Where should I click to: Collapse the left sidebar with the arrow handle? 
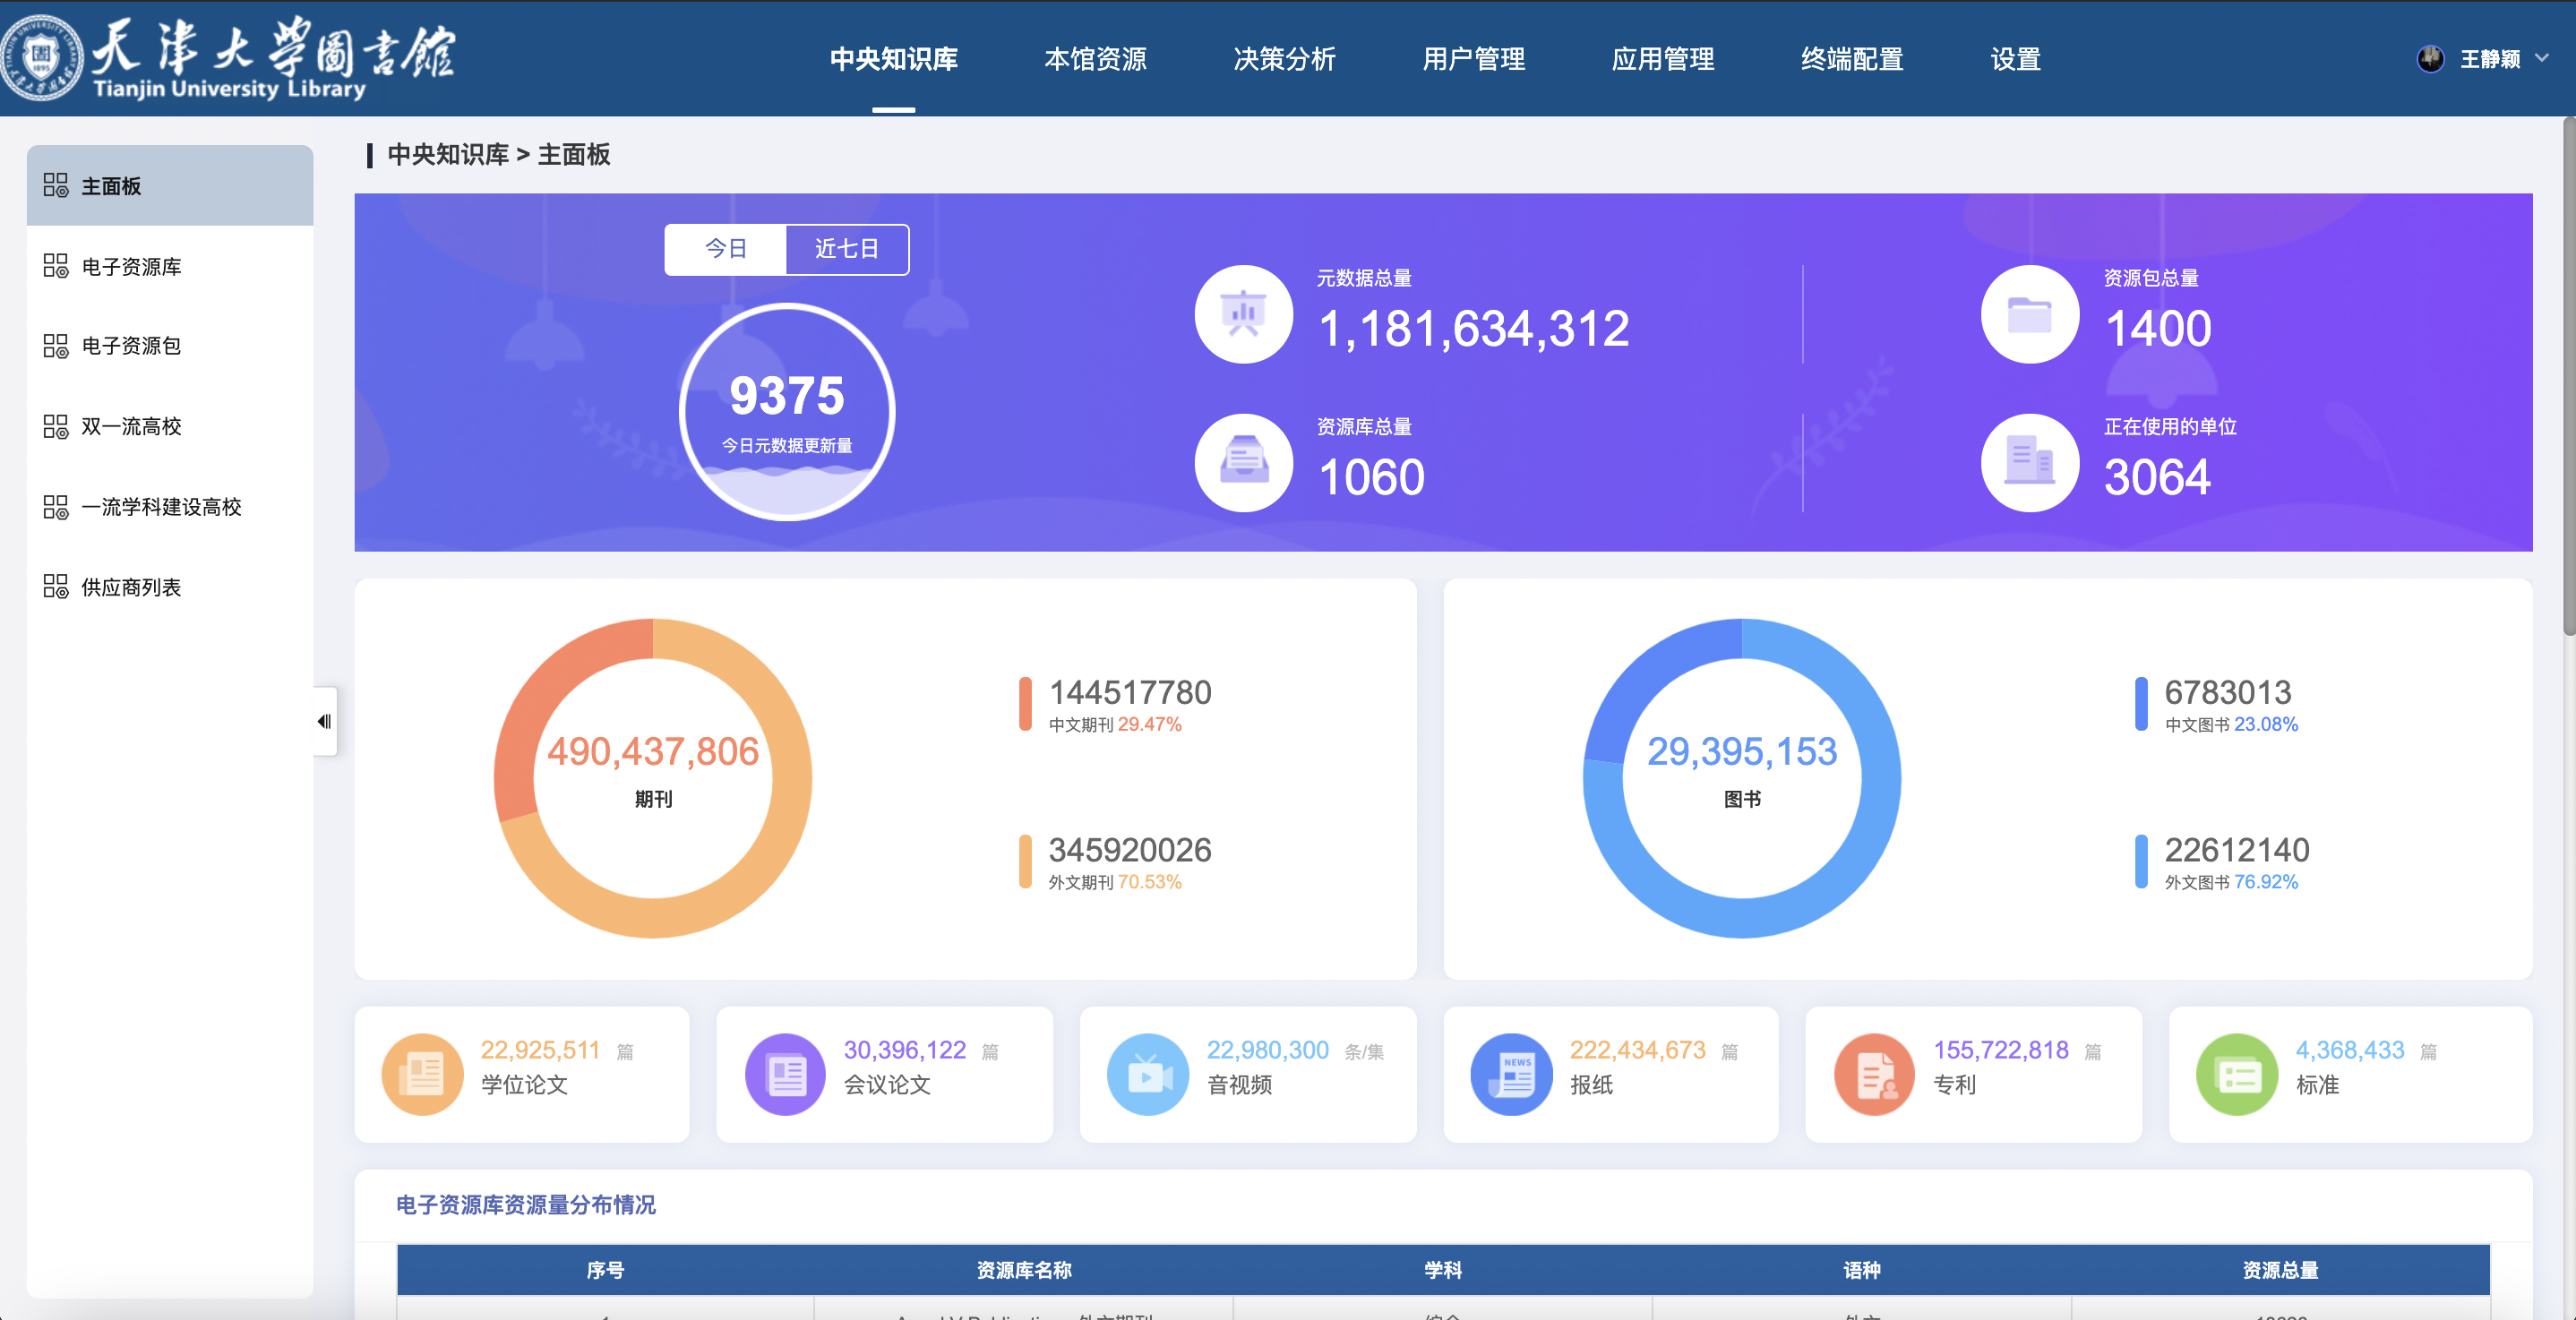tap(324, 721)
